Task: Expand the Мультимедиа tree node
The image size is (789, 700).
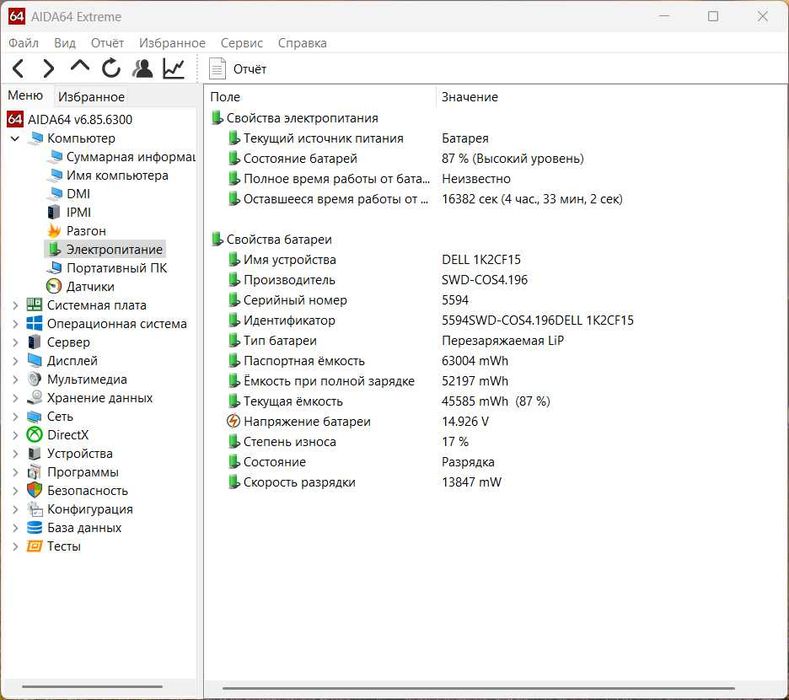Action: (15, 379)
